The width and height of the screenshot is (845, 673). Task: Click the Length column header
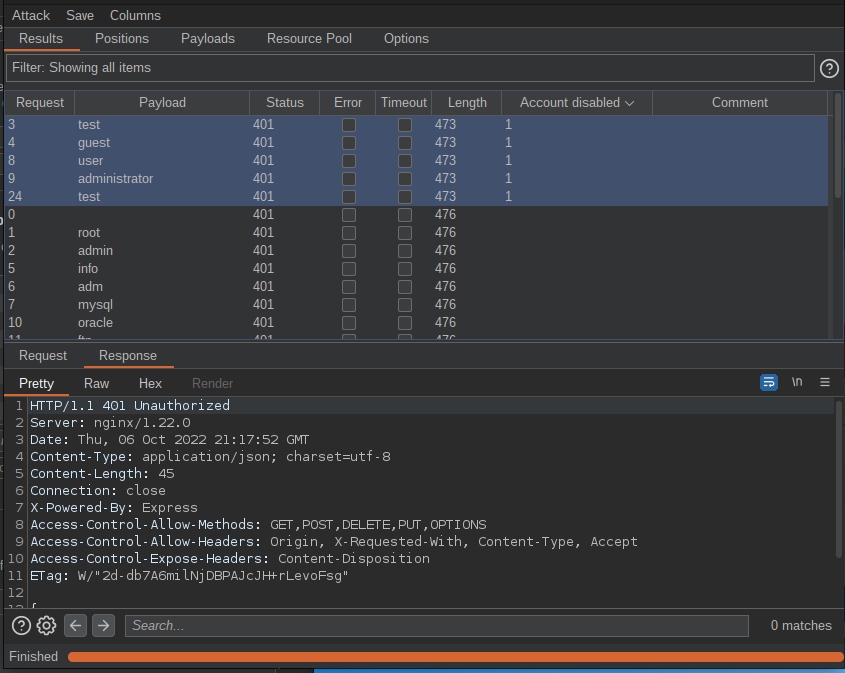[x=467, y=102]
